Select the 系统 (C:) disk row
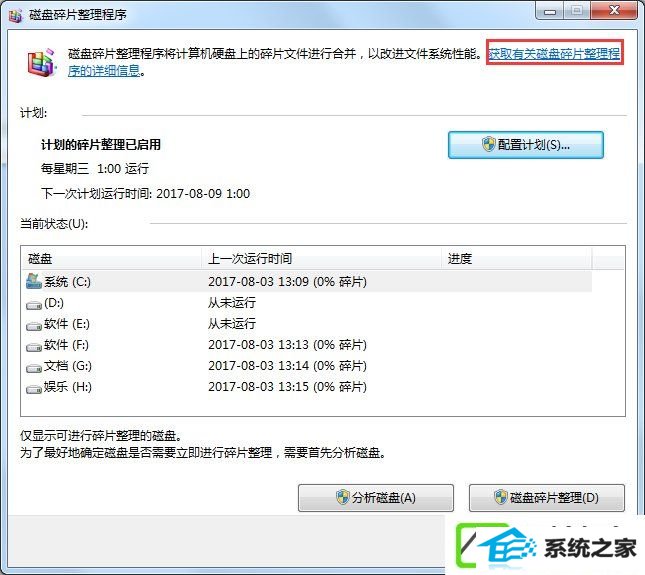645x575 pixels. pos(308,282)
